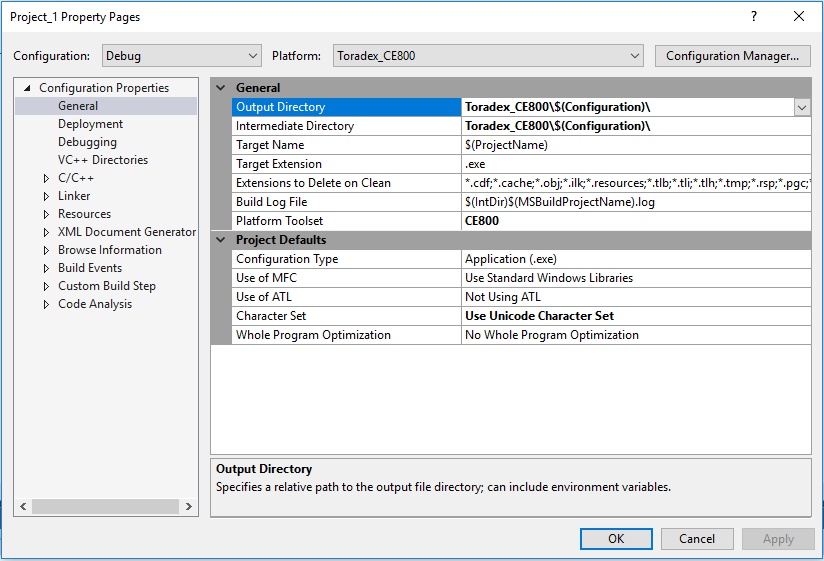The width and height of the screenshot is (824, 561).
Task: Select the Output Directory property row
Action: [521, 107]
